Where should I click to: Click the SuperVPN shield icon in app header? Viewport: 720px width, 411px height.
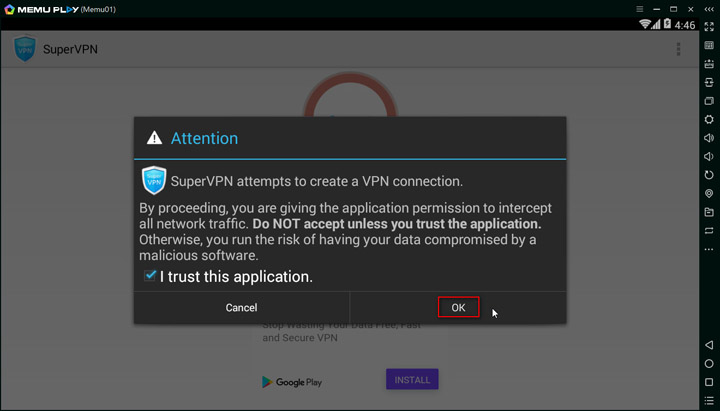click(25, 48)
